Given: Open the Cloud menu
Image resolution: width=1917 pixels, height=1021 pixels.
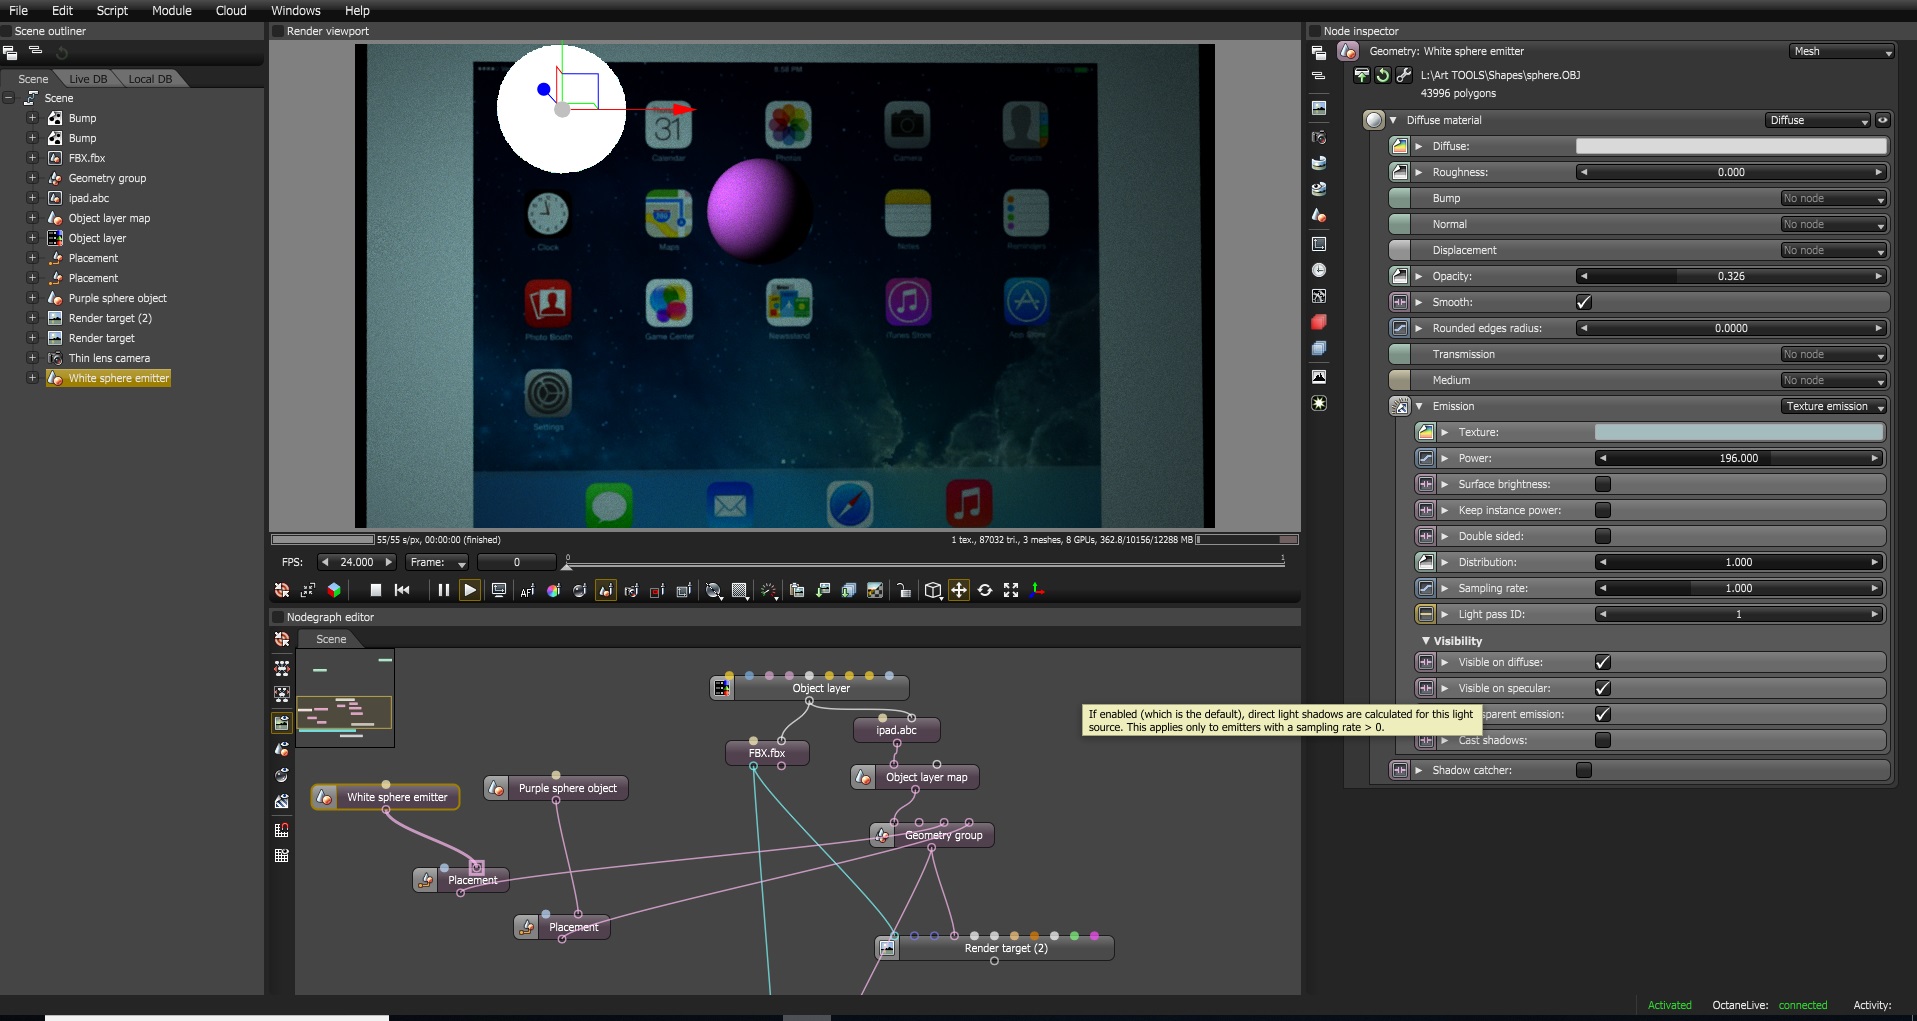Looking at the screenshot, I should point(231,10).
